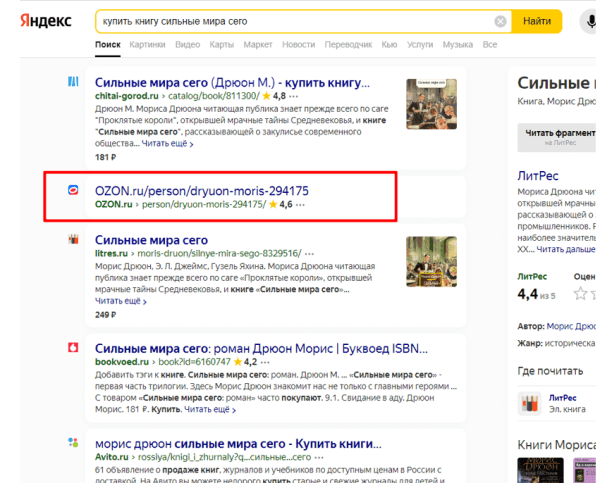
Task: Open ЛитРес heading link in side panel
Action: (x=538, y=176)
